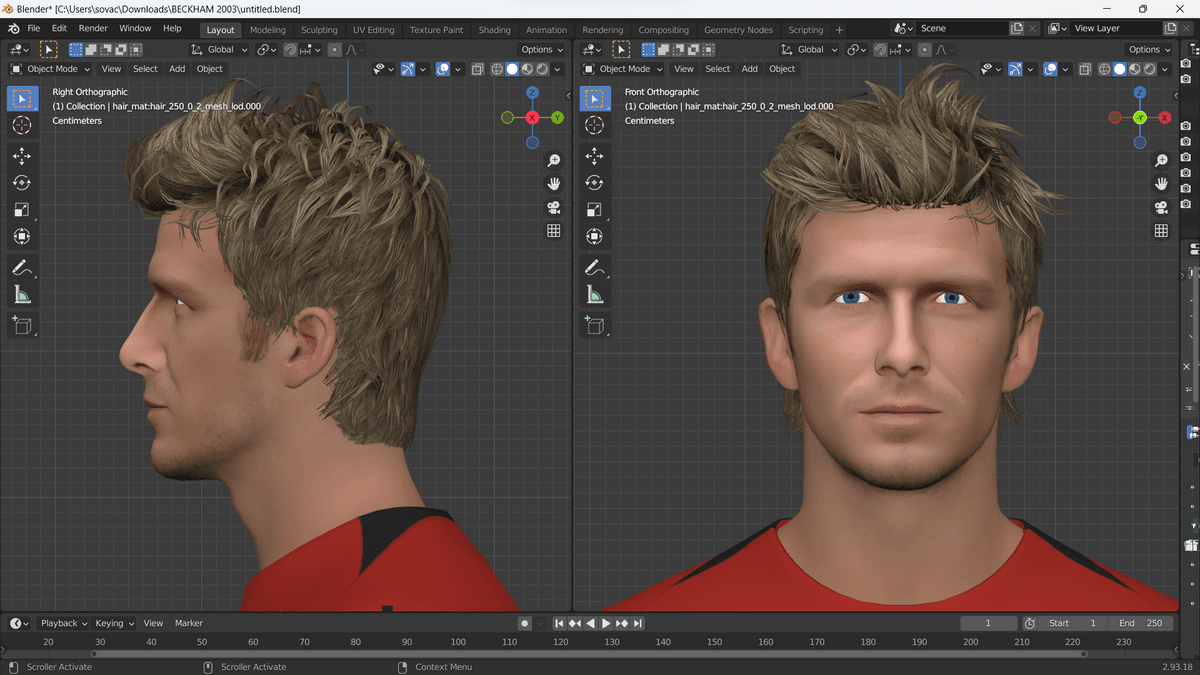Expand the Global transform orientation dropdown
The image size is (1200, 675).
pos(220,49)
